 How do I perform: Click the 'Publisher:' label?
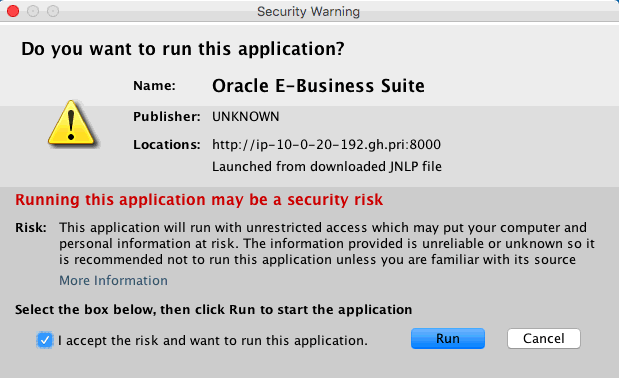[x=167, y=117]
